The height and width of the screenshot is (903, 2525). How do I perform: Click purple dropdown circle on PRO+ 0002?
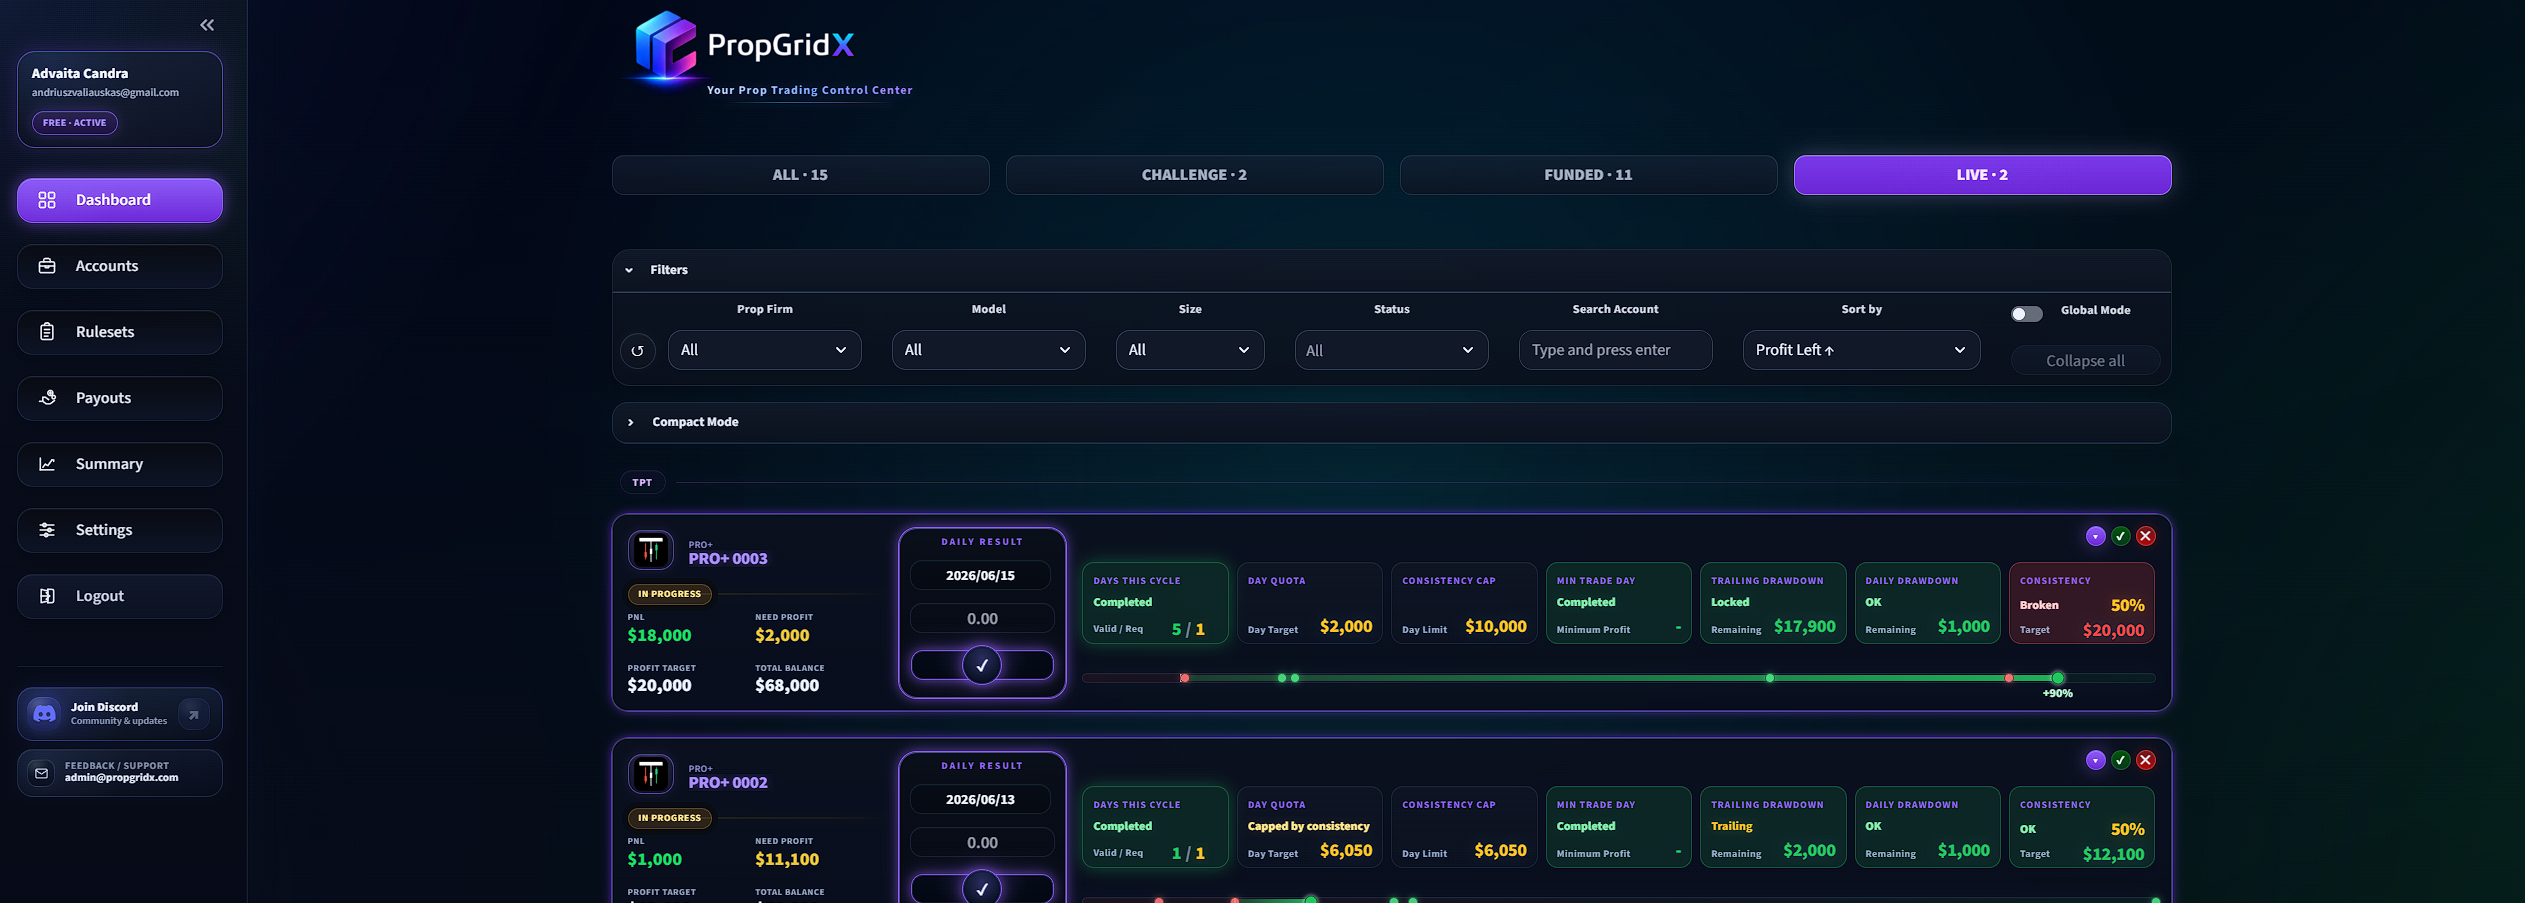point(2095,760)
